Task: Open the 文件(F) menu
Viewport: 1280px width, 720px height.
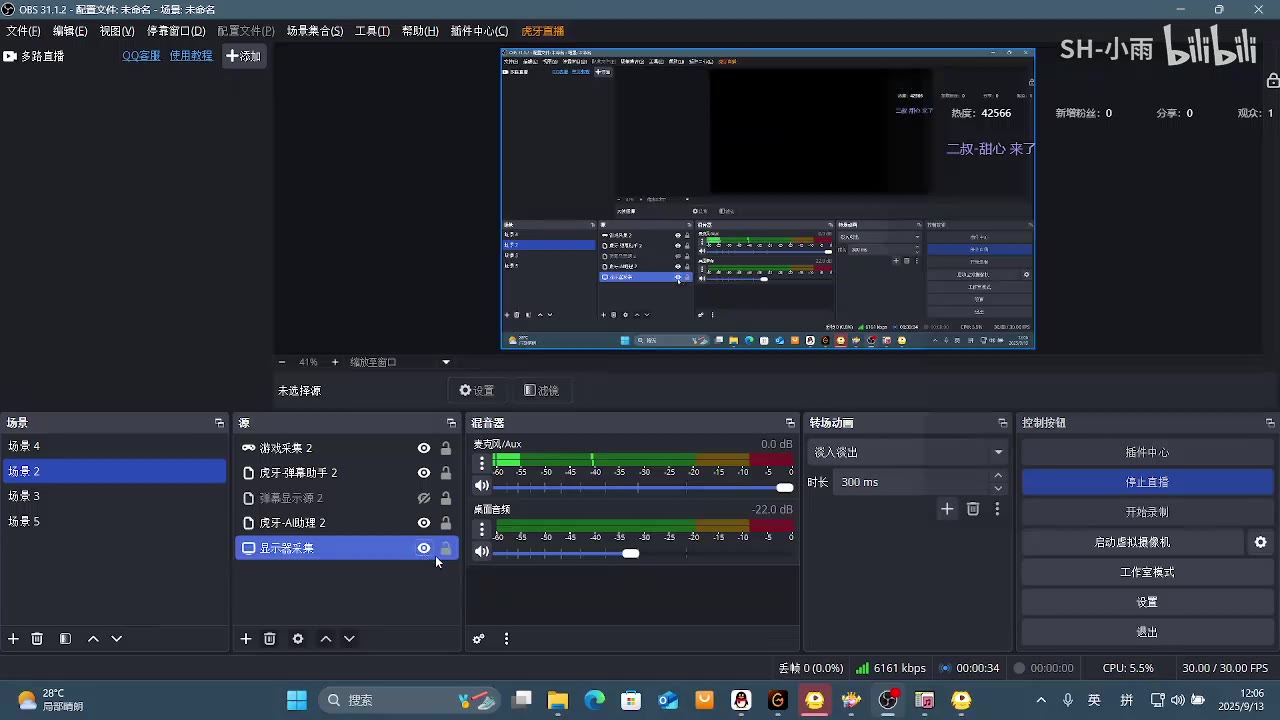Action: (x=24, y=31)
